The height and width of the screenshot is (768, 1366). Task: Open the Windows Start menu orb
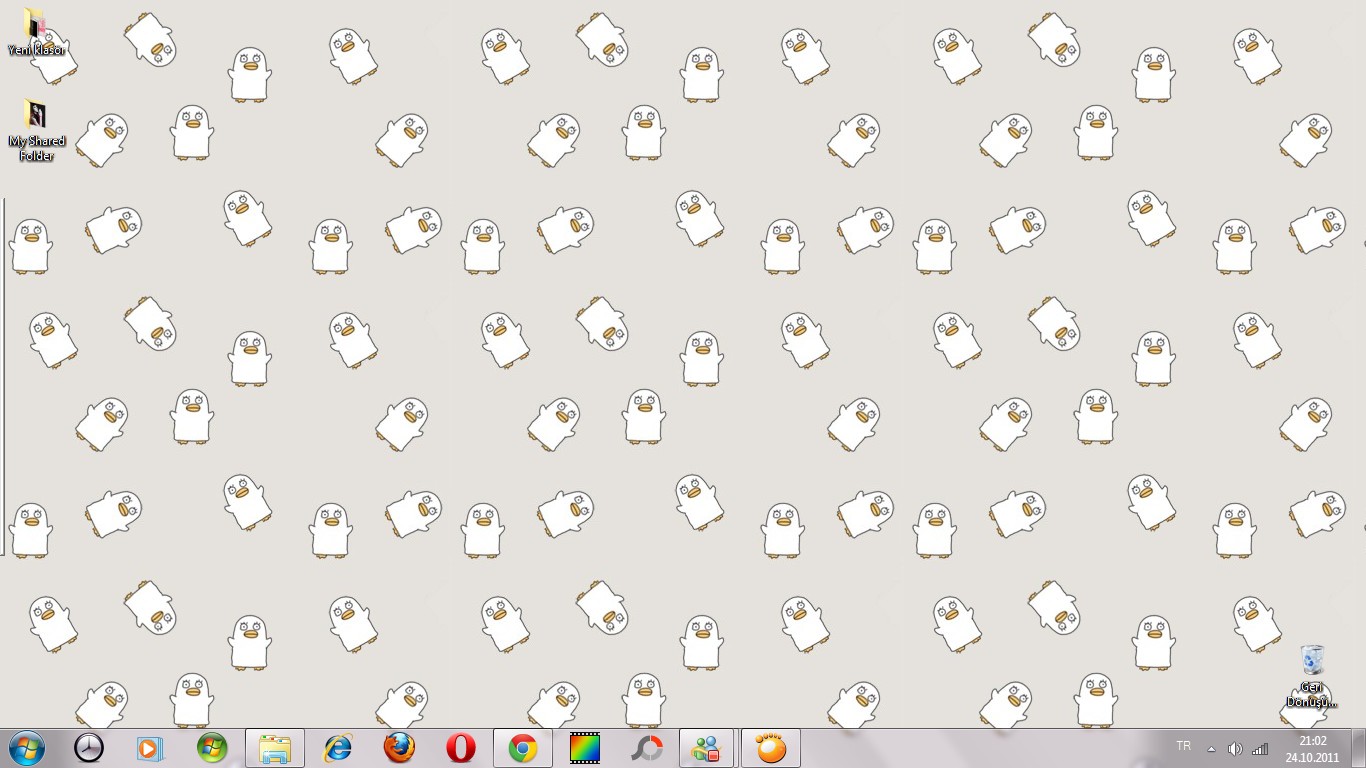click(27, 748)
